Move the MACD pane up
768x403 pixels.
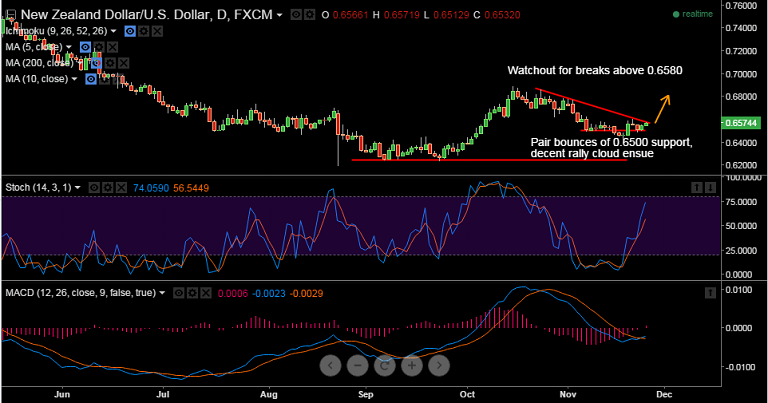710,293
